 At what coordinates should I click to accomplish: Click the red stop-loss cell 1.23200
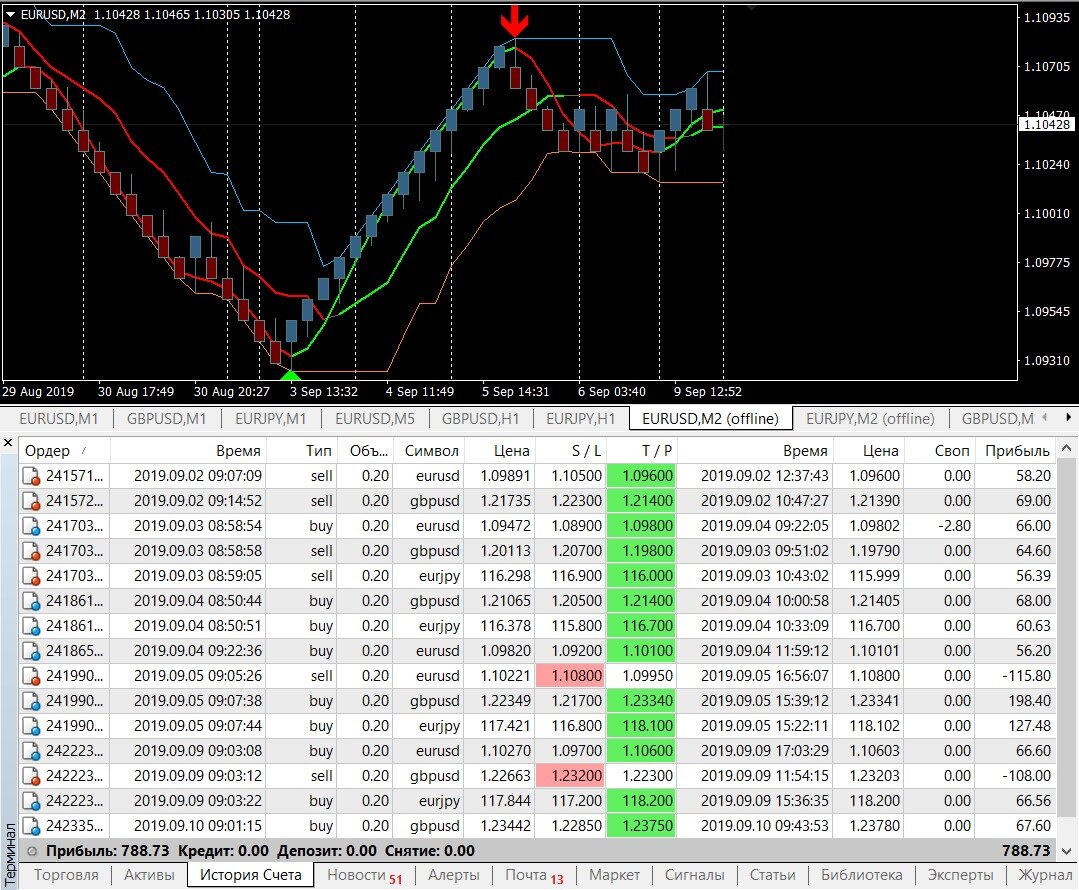(570, 776)
